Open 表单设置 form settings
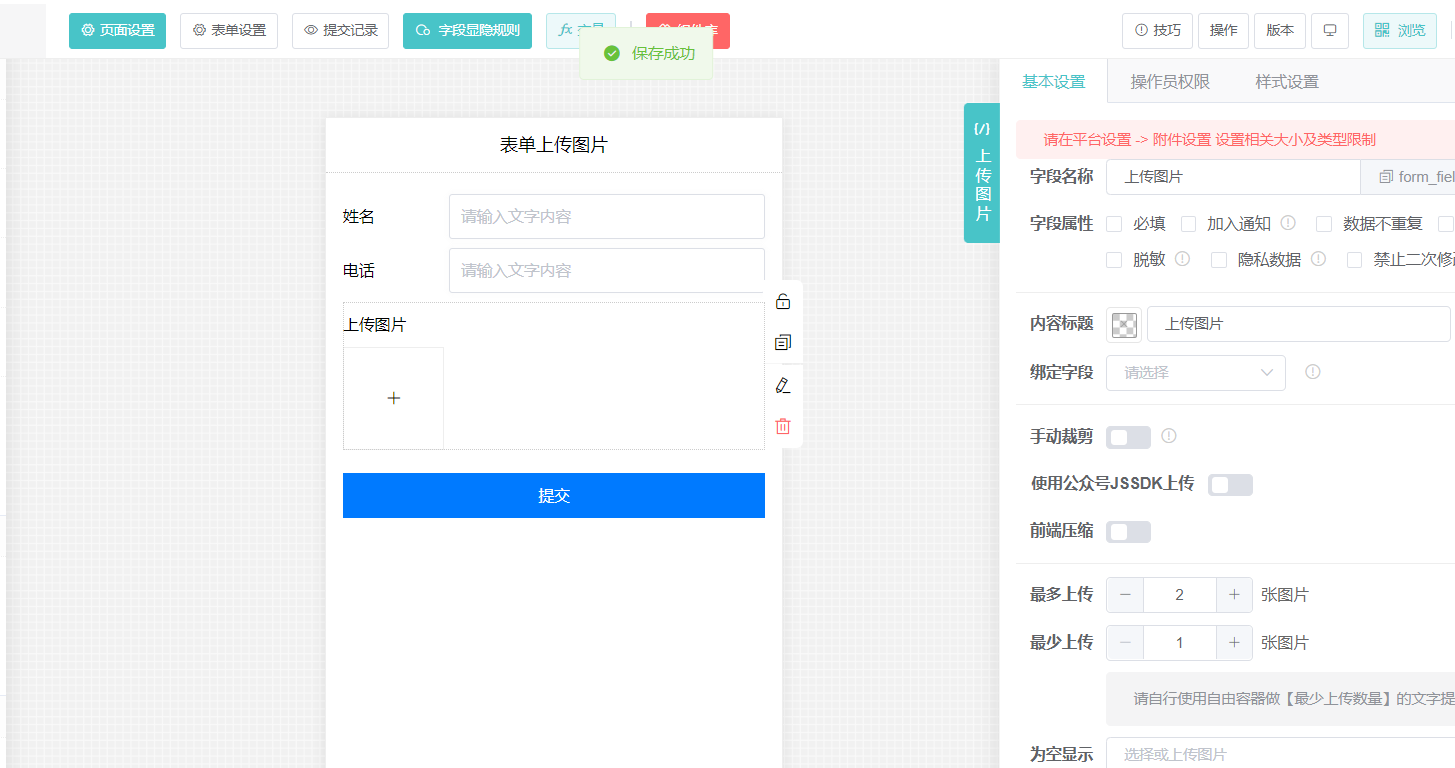The image size is (1455, 768). [x=229, y=31]
